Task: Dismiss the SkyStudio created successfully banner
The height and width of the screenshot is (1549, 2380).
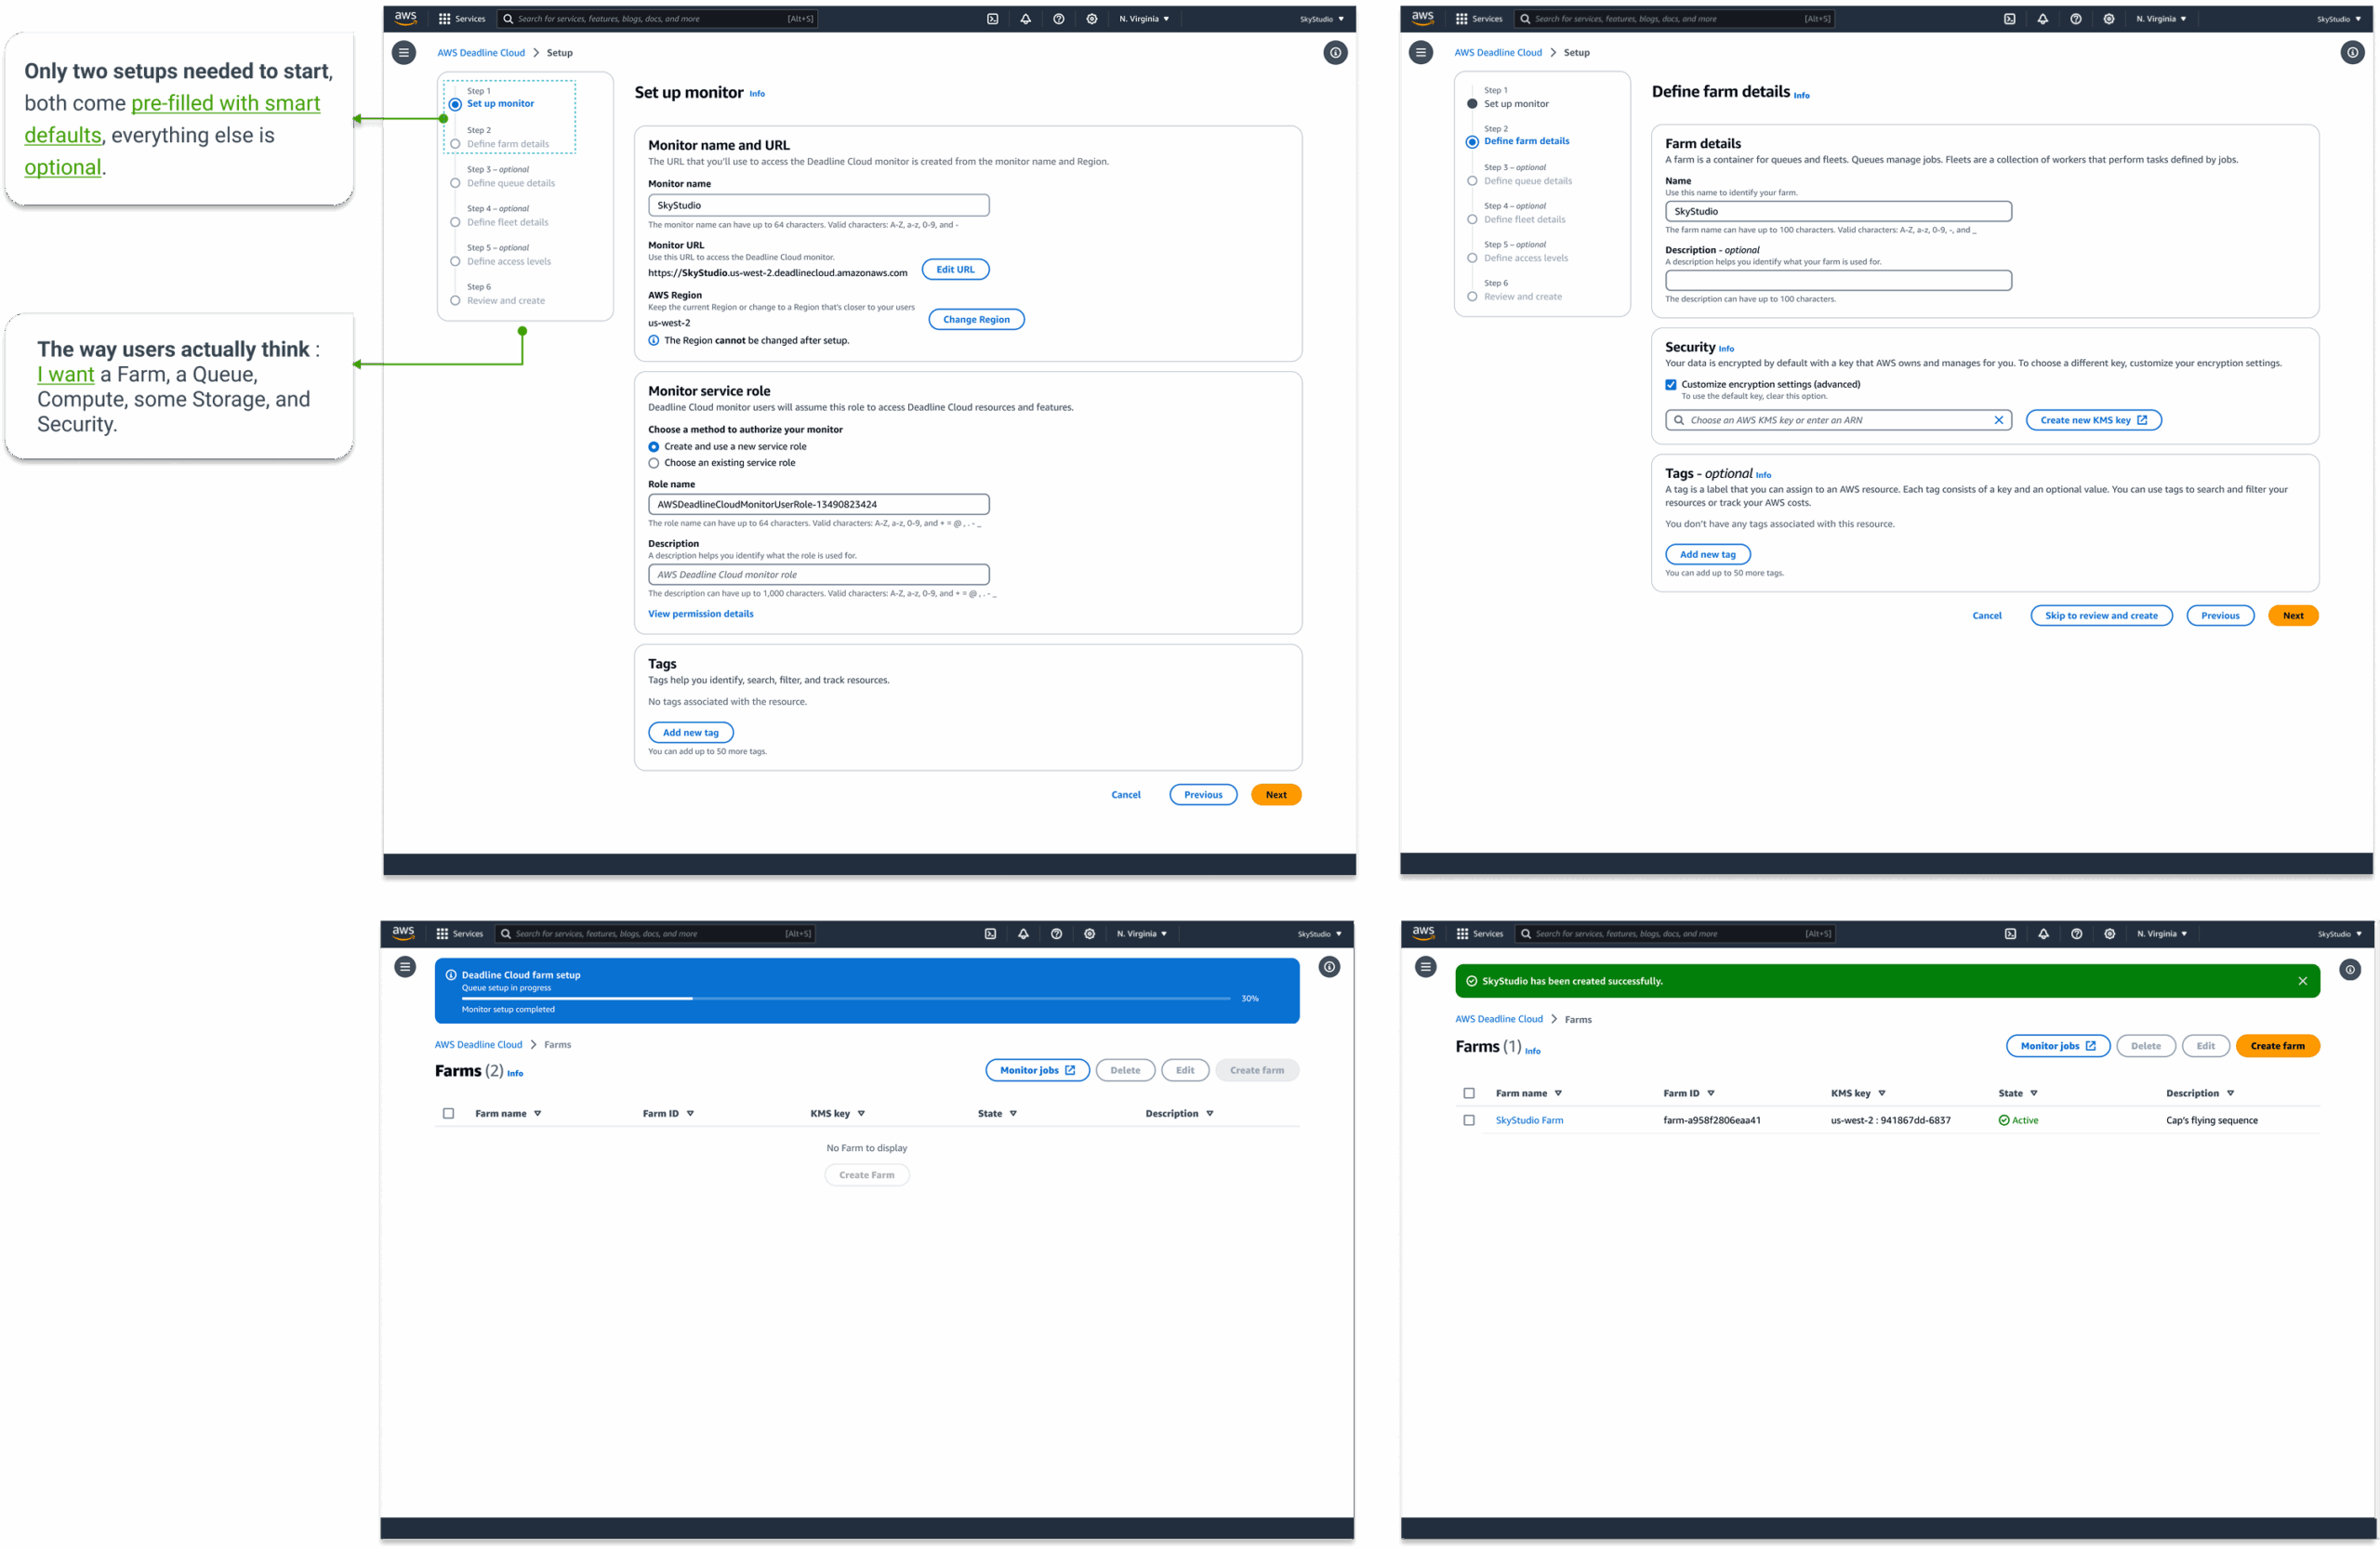Action: click(x=2302, y=981)
